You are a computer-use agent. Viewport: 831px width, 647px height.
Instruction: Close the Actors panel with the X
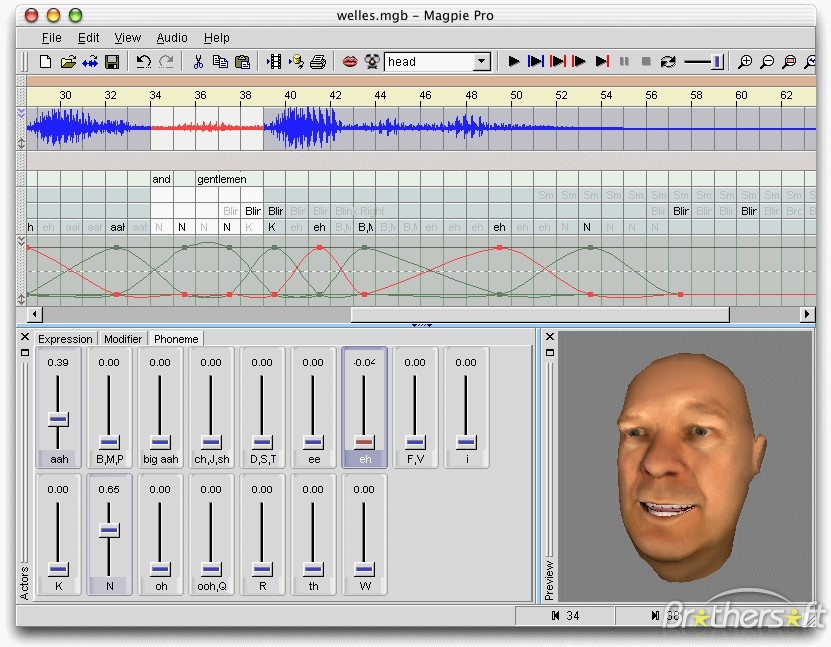[x=25, y=338]
